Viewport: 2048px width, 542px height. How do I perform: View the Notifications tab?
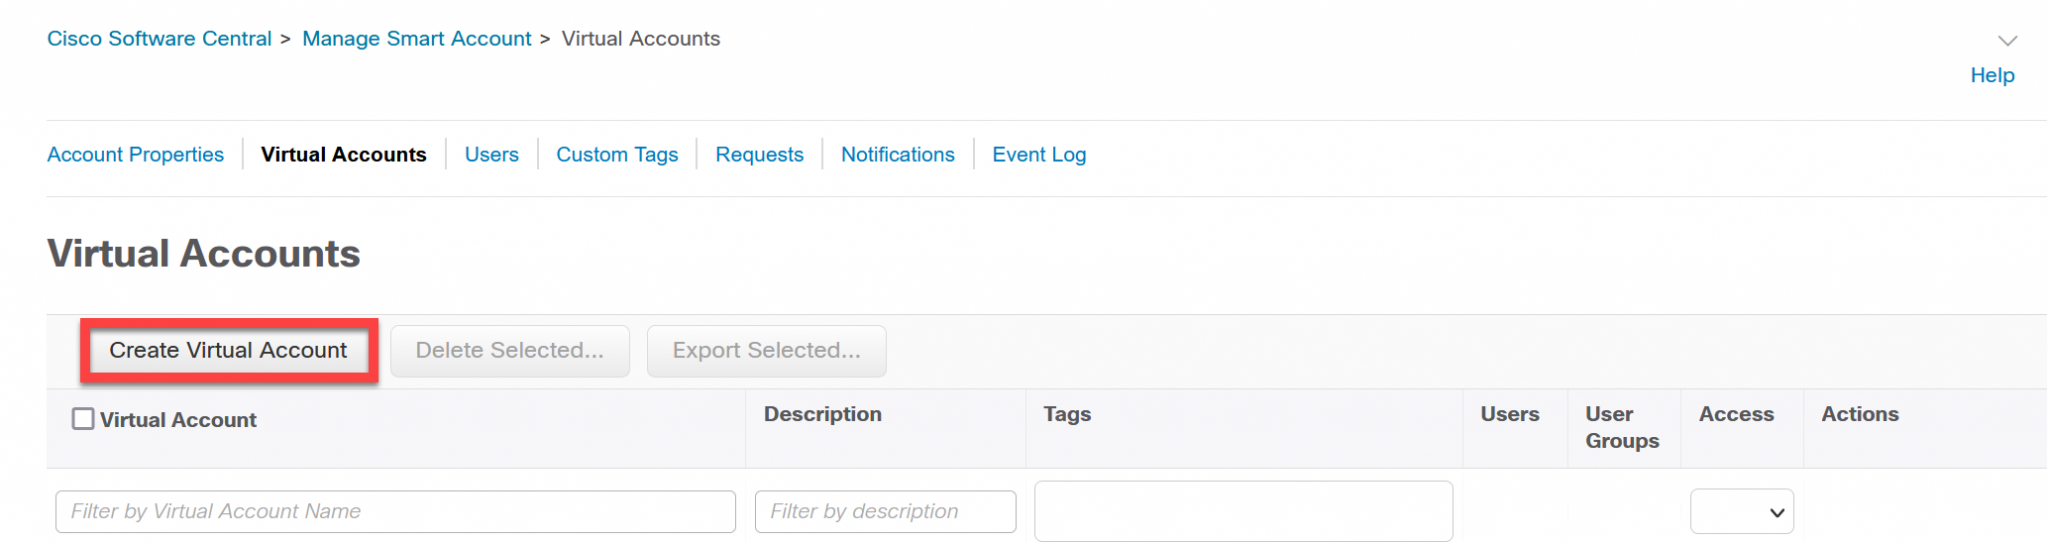coord(897,155)
